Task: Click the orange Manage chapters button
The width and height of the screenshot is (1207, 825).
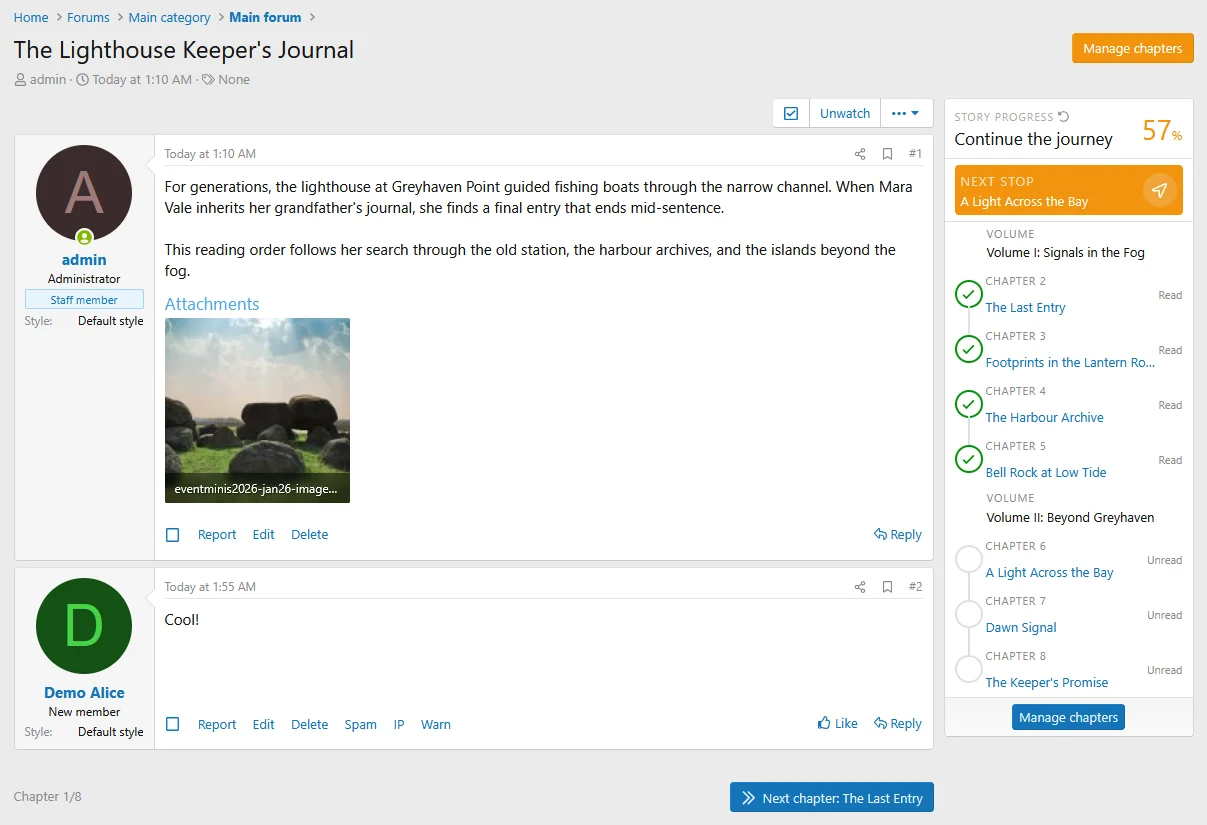Action: 1132,48
